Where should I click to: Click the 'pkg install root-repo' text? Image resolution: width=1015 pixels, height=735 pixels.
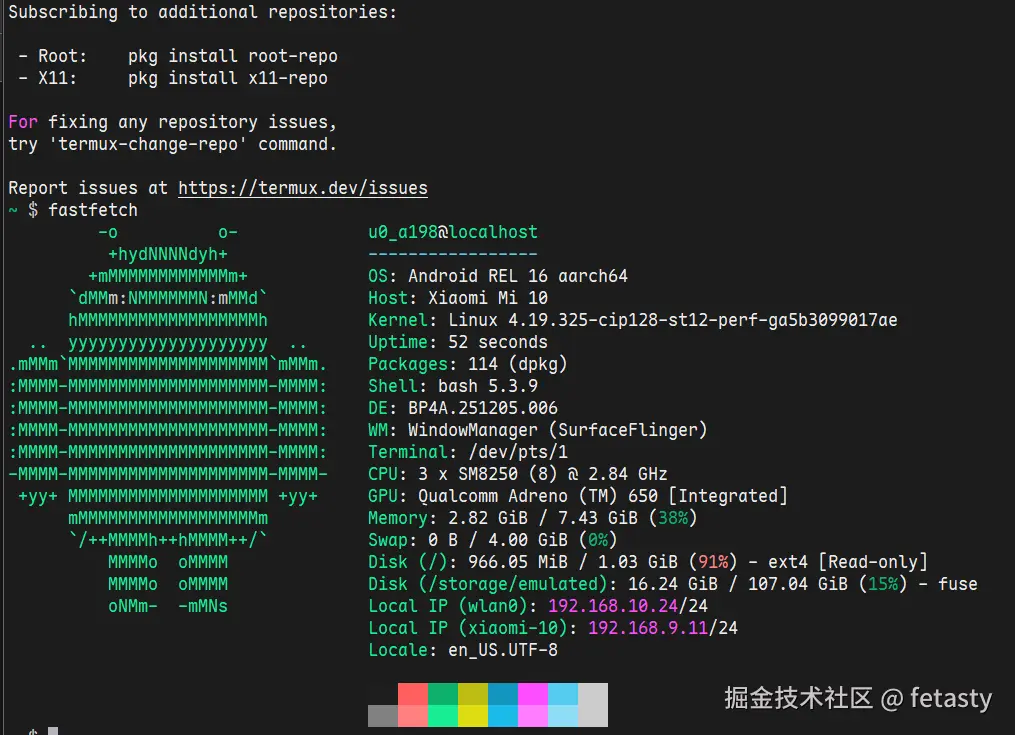click(232, 56)
